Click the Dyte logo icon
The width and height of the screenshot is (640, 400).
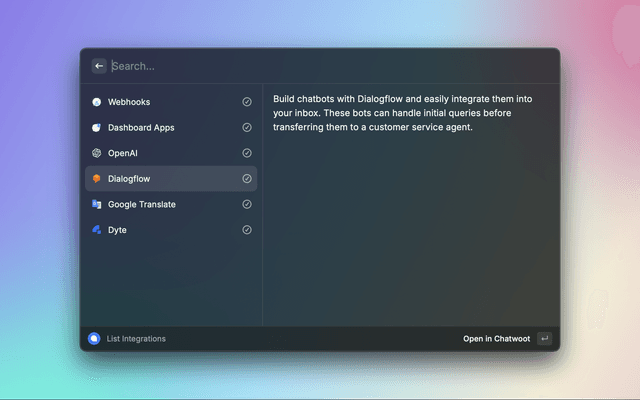(97, 230)
